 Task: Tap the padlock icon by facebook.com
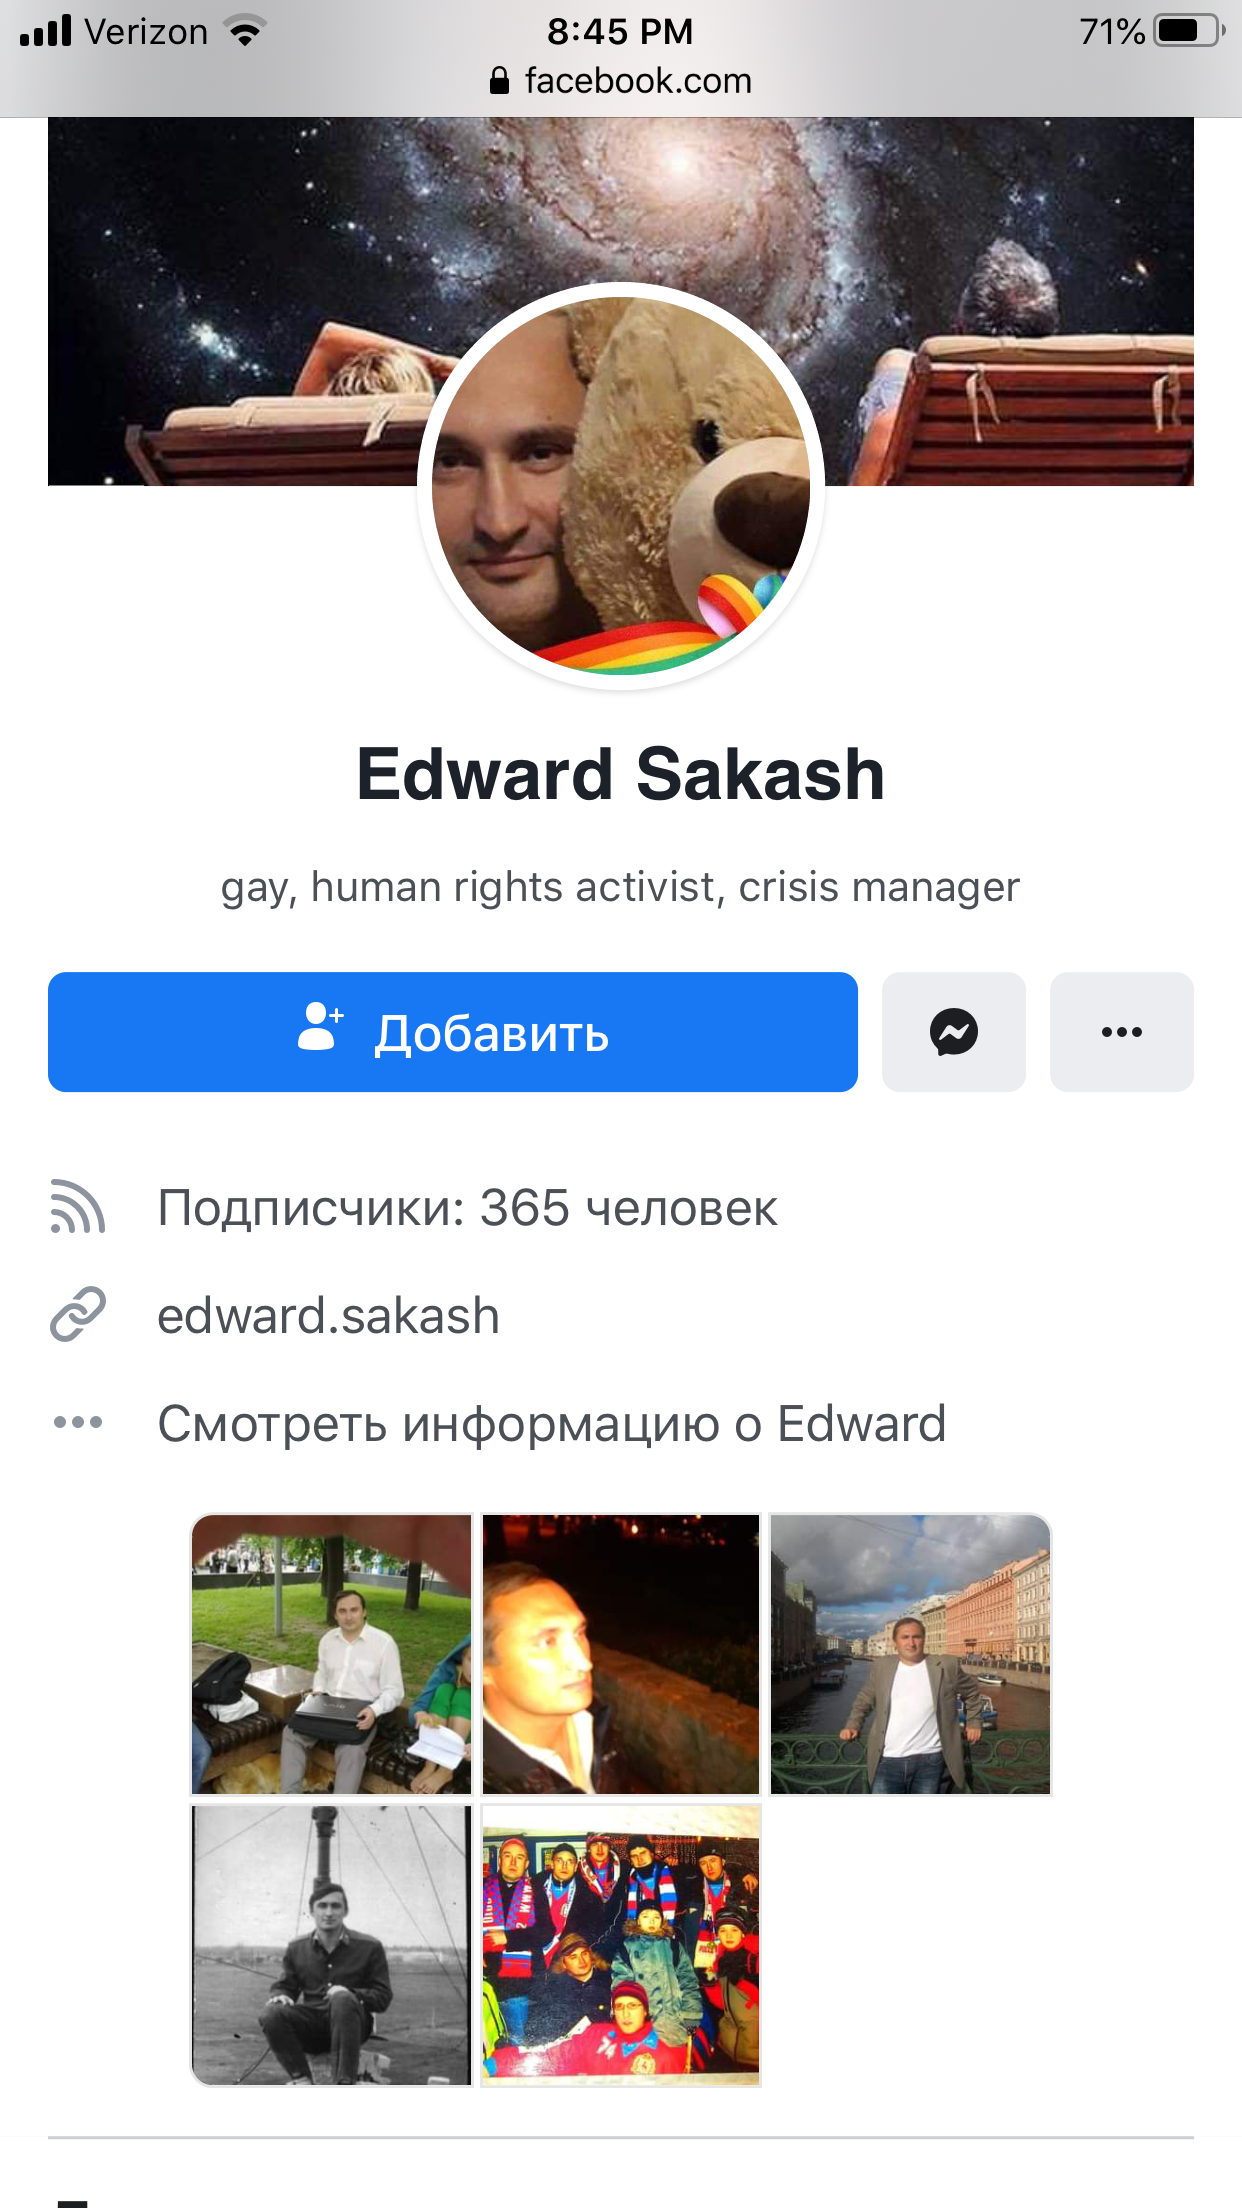pyautogui.click(x=499, y=80)
